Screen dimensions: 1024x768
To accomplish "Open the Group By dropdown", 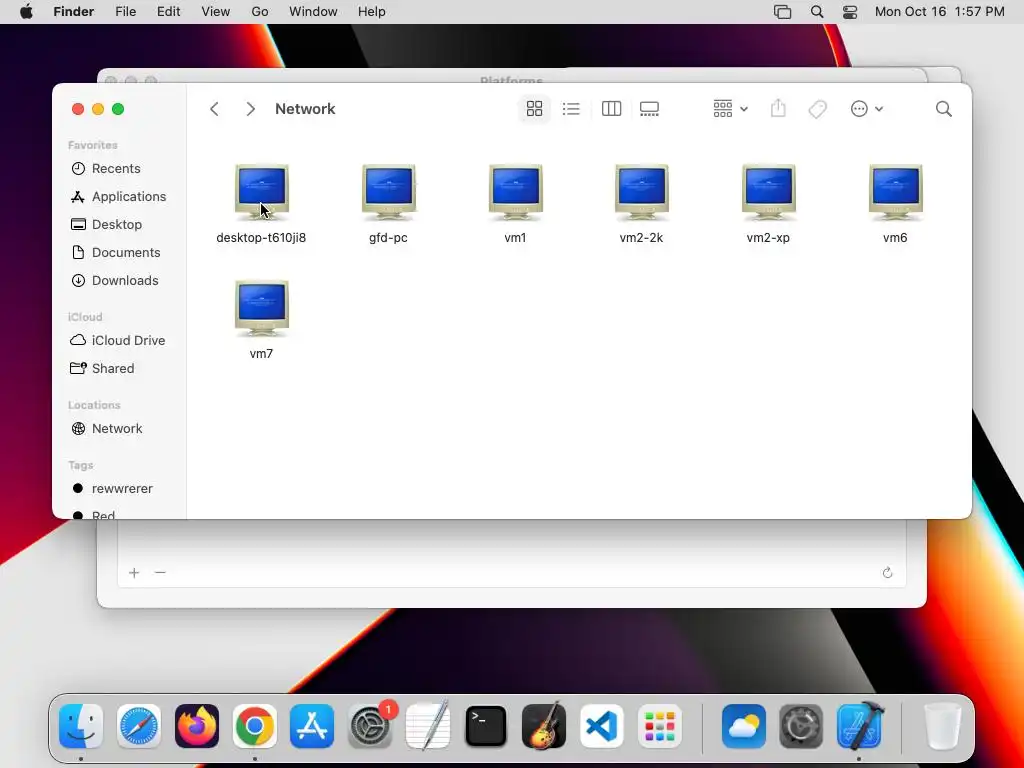I will [x=730, y=109].
